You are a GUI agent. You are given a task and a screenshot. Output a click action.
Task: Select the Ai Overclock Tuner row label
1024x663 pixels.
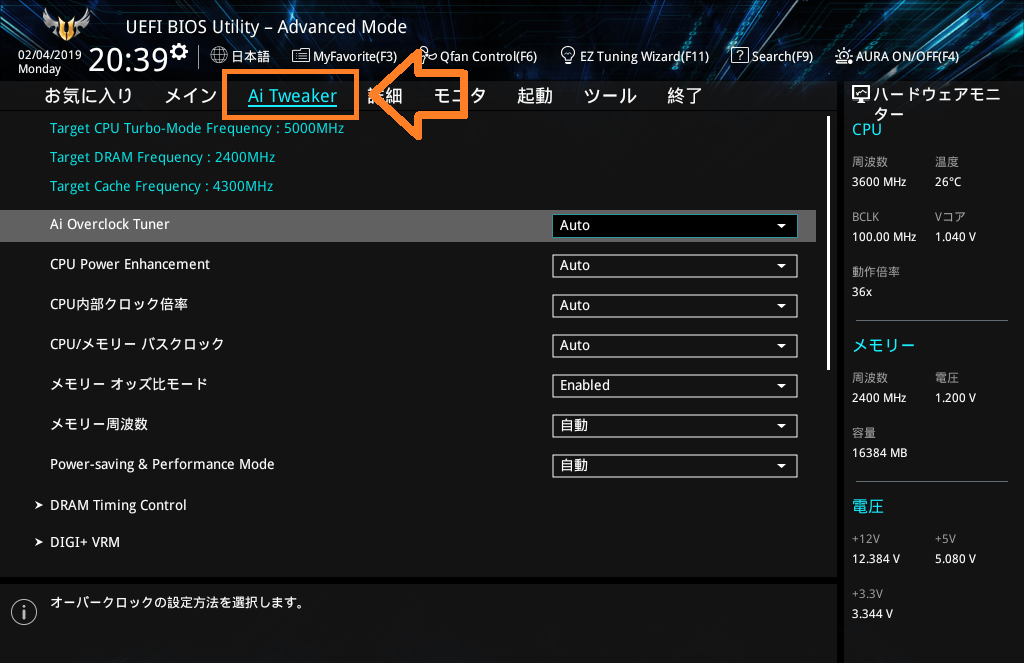click(110, 224)
